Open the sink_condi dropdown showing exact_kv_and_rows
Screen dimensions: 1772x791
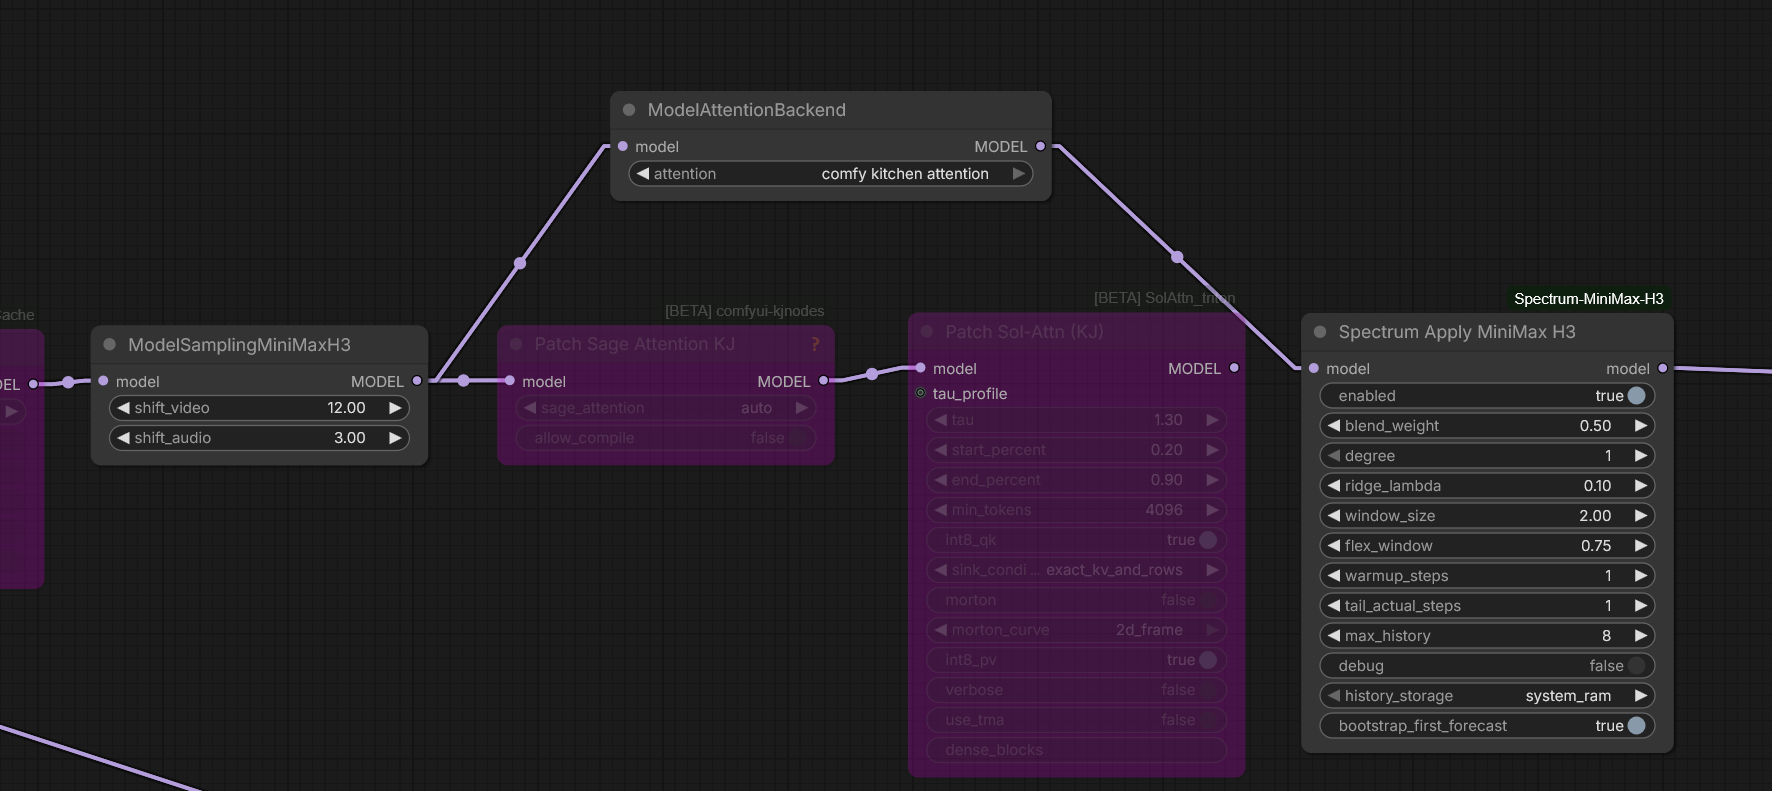(1076, 570)
